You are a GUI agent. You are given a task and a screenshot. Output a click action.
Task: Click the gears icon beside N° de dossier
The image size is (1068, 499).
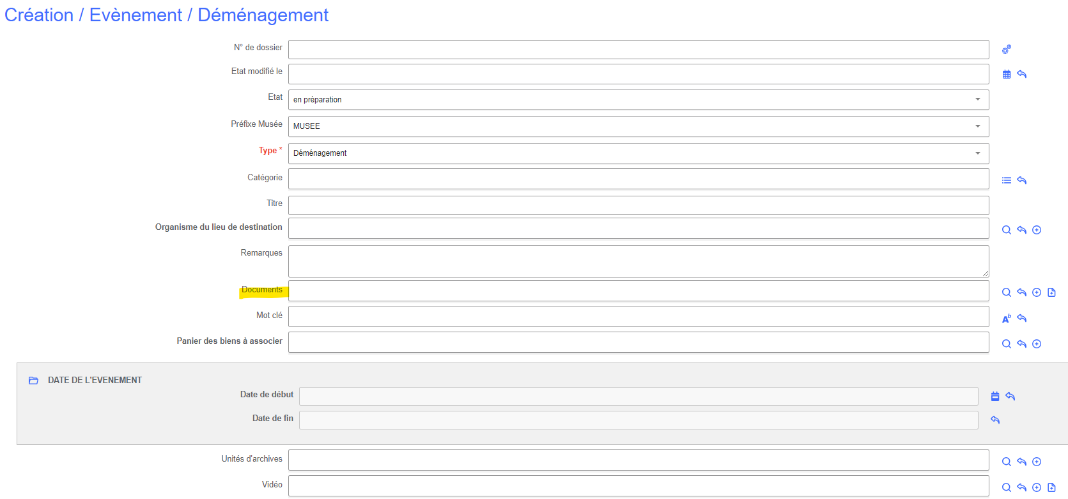(x=1007, y=49)
